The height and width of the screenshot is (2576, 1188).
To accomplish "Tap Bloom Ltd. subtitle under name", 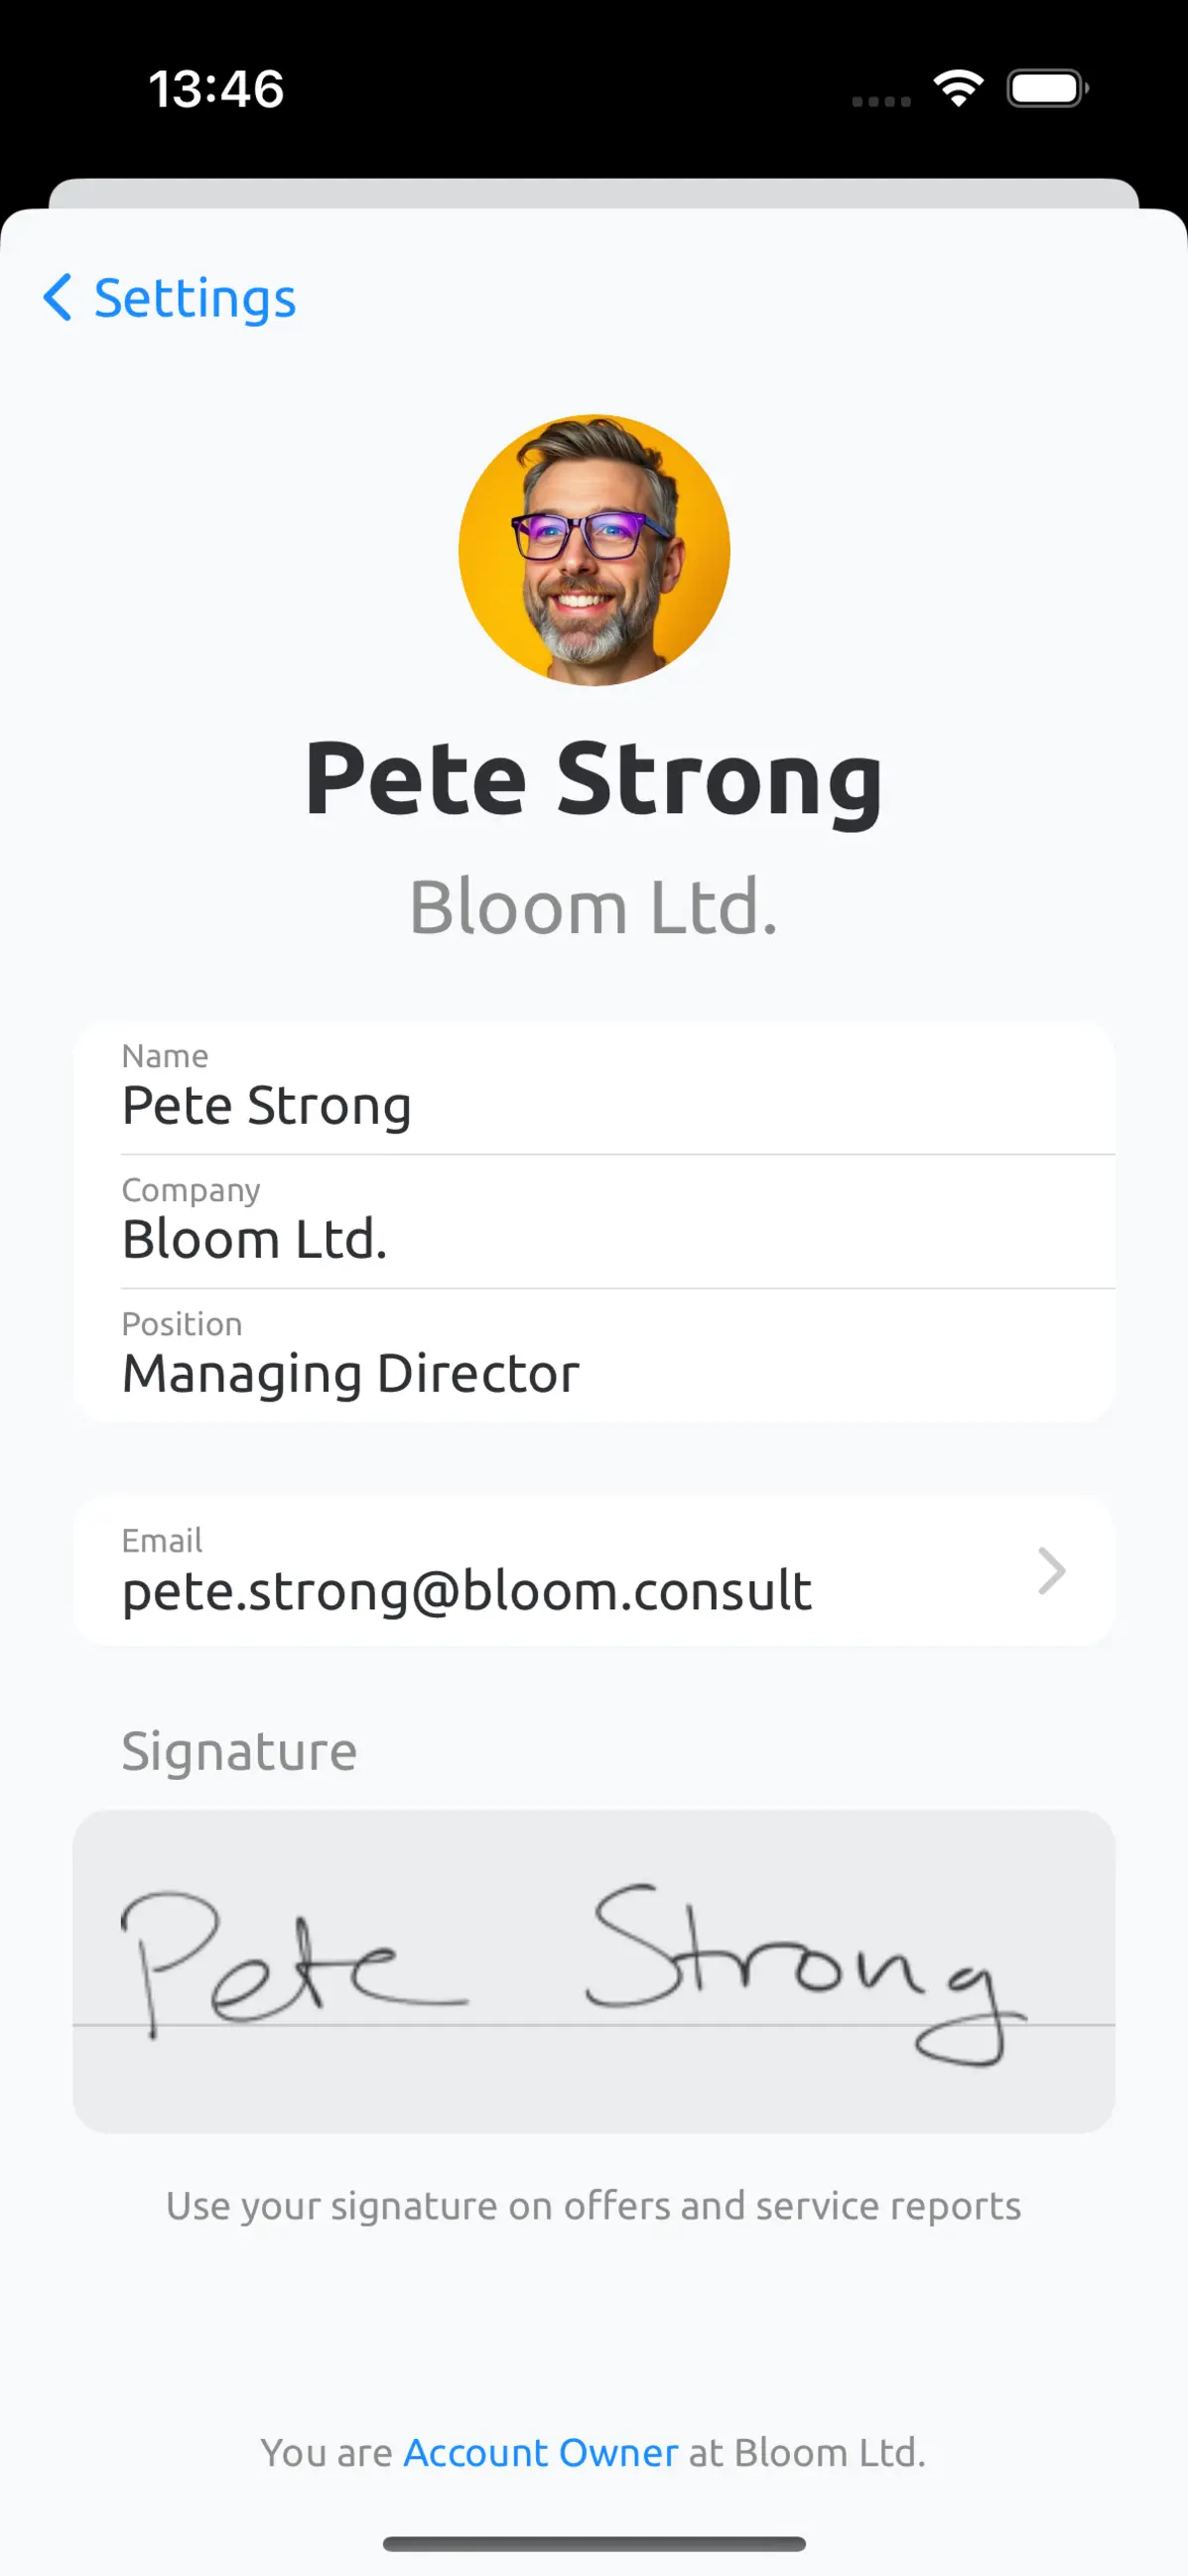I will (x=594, y=907).
